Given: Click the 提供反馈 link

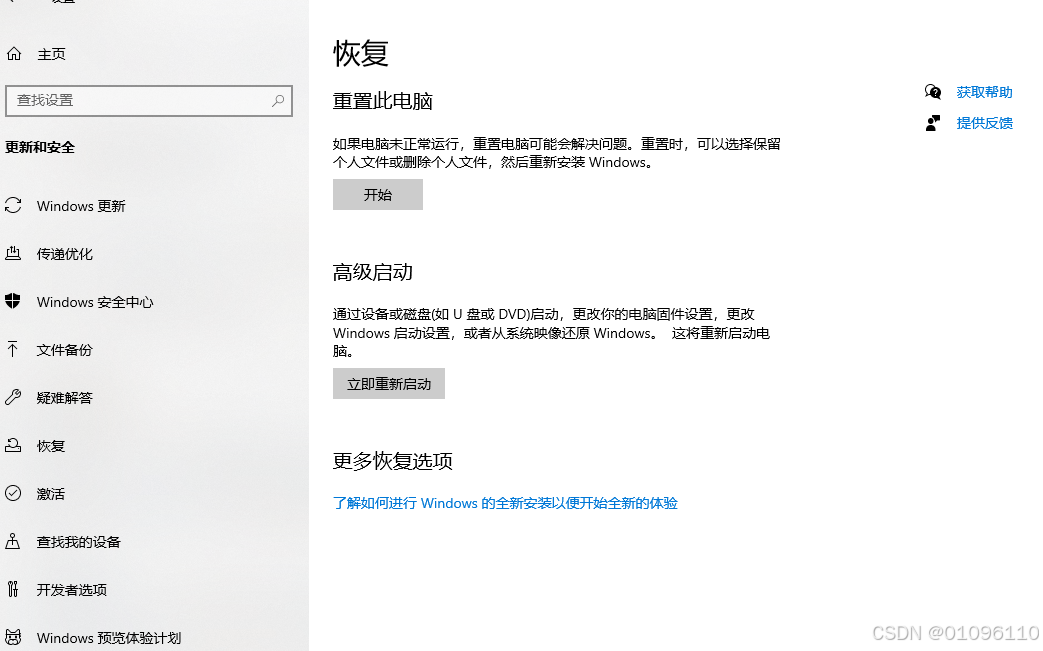Looking at the screenshot, I should 984,122.
